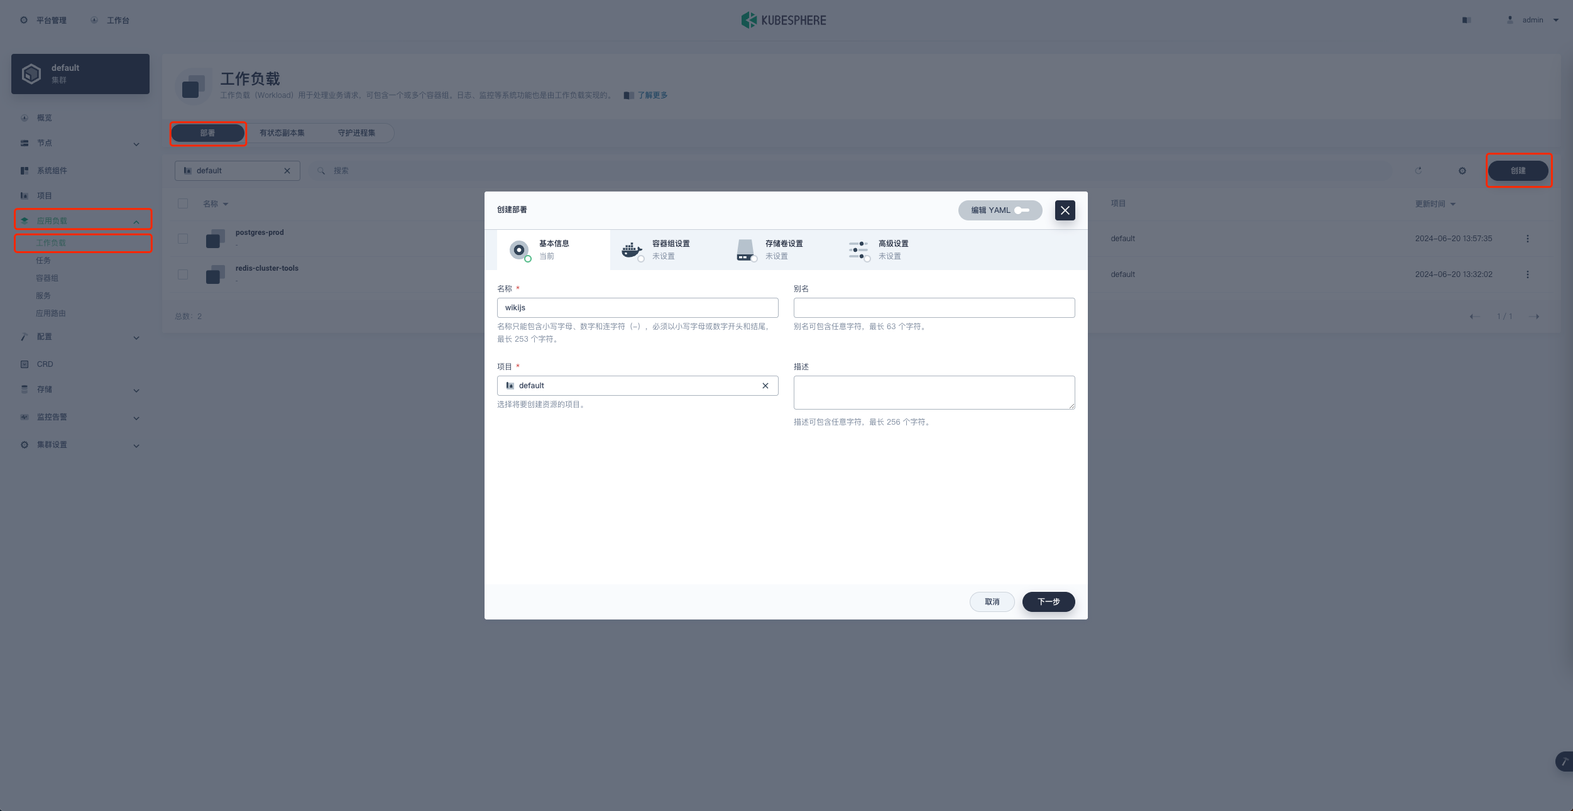Select the 容器组设置 step
This screenshot has width=1573, height=811.
click(666, 250)
